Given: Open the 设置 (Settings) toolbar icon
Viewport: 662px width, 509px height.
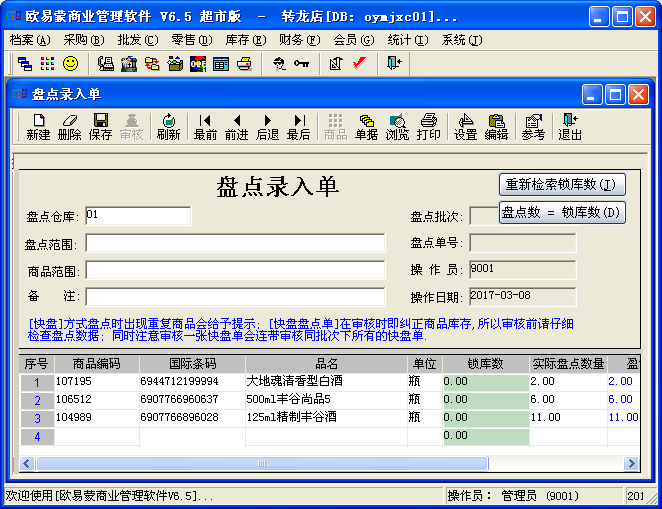Looking at the screenshot, I should [465, 127].
